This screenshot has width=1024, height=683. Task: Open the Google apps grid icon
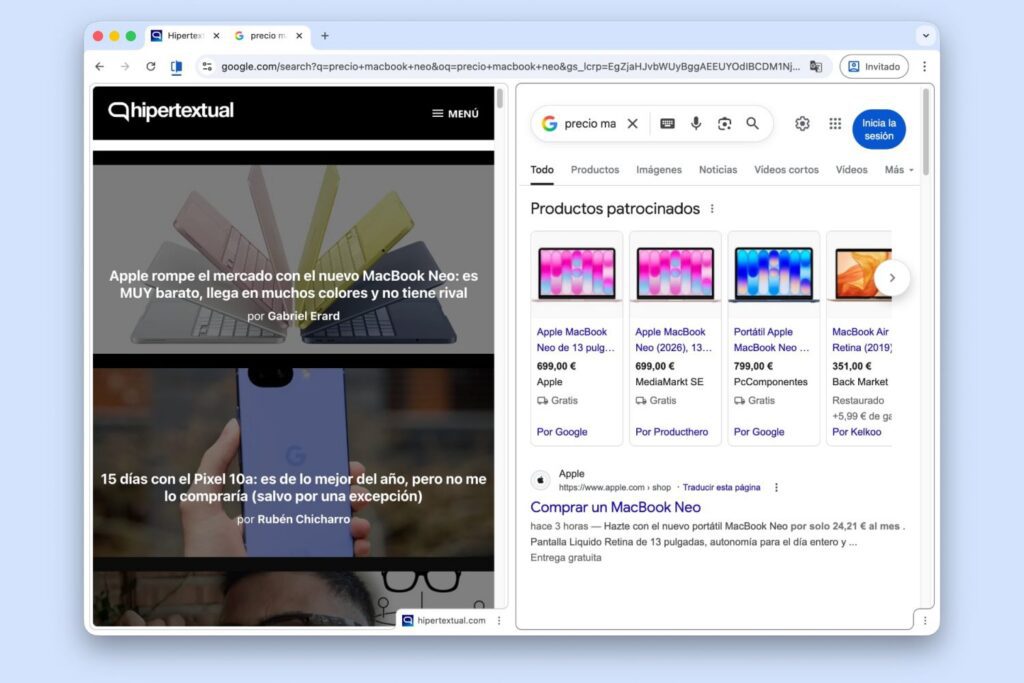pos(835,123)
